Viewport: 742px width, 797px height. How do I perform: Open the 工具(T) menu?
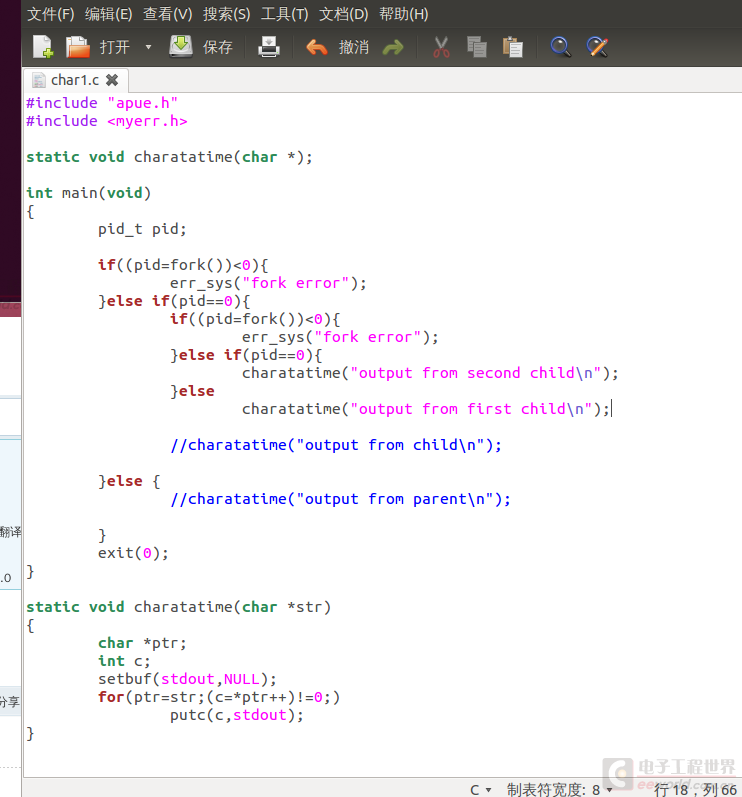click(284, 14)
